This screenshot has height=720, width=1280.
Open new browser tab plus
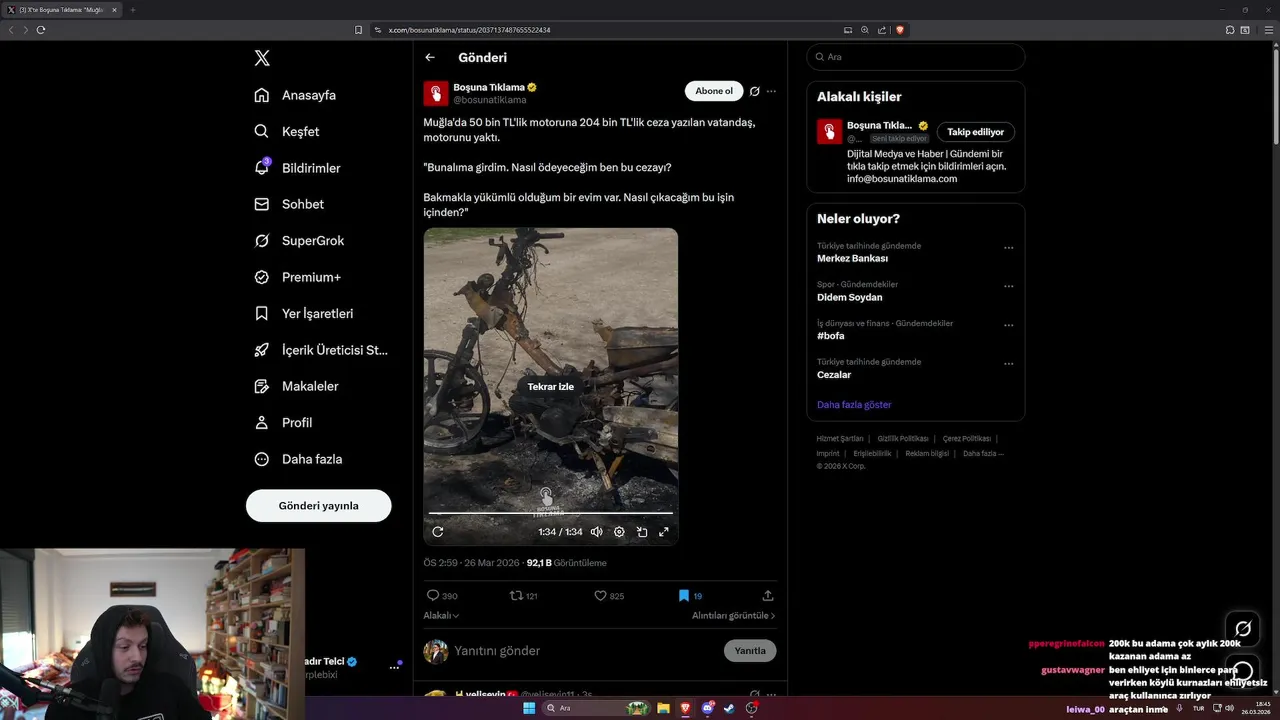[x=132, y=10]
